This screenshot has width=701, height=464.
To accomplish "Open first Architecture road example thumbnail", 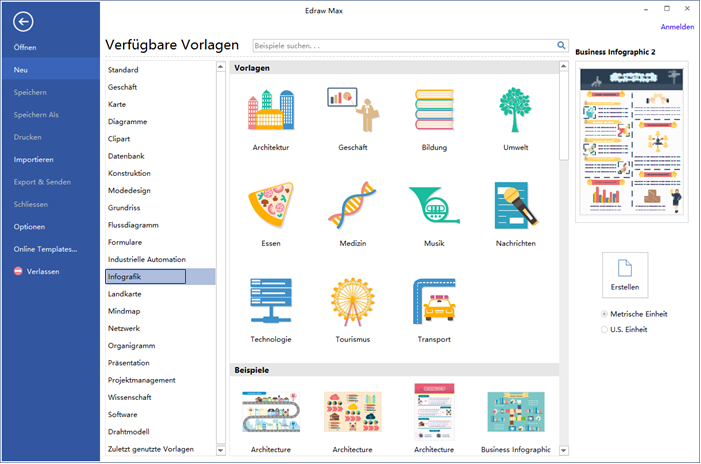I will pyautogui.click(x=271, y=412).
